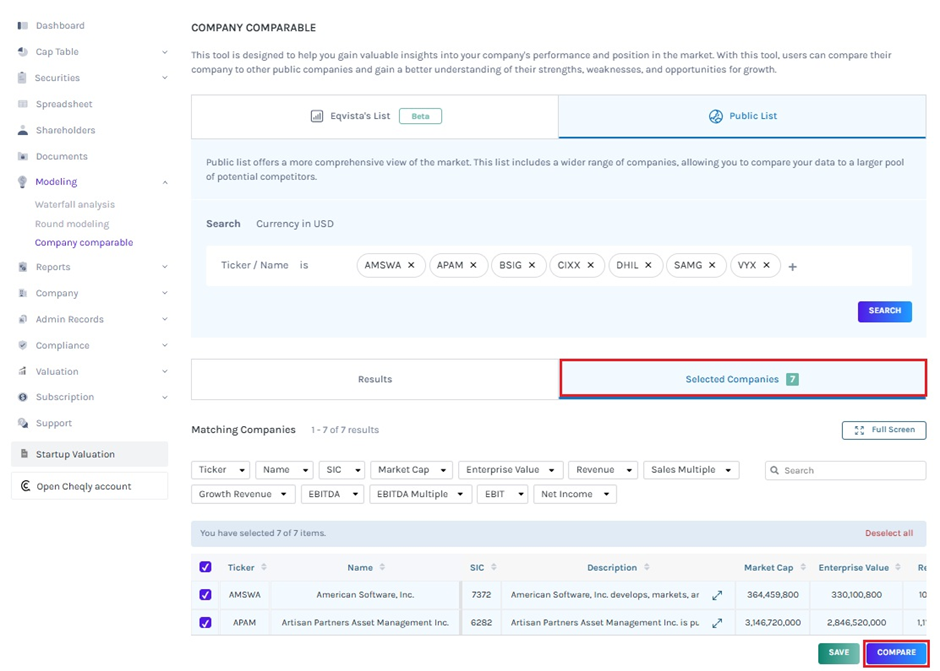Click the Shareholders person icon

pos(23,130)
